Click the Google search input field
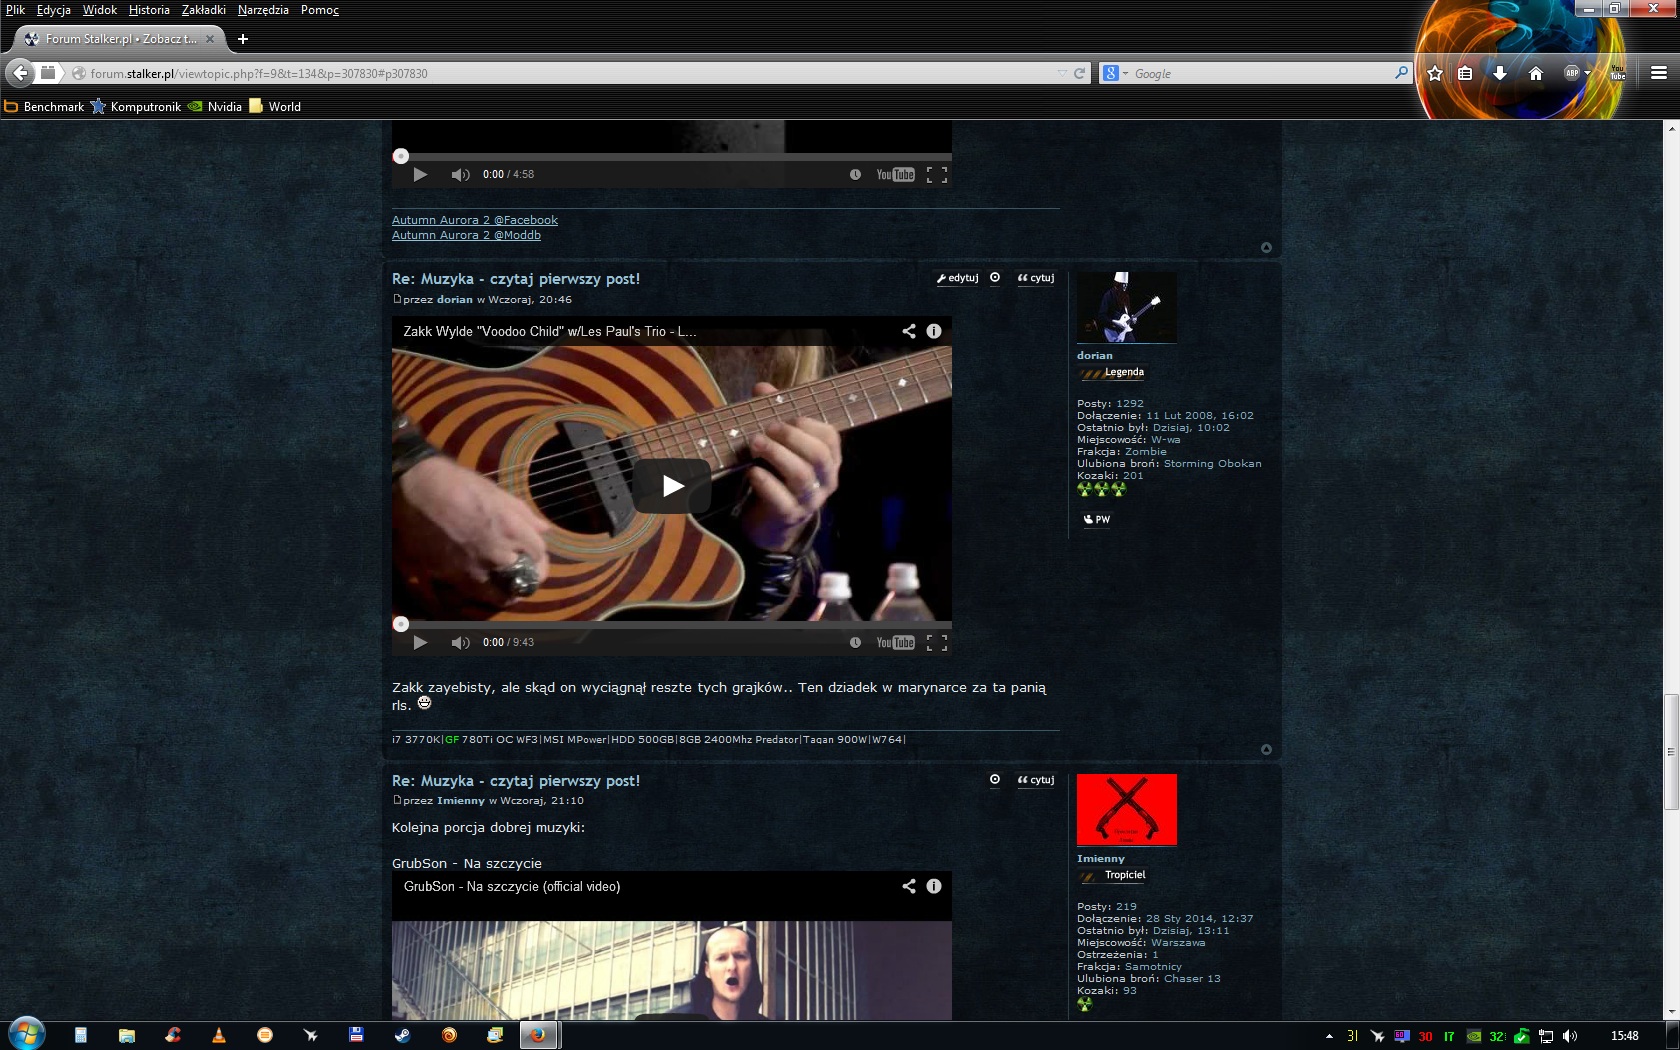This screenshot has height=1050, width=1680. 1260,73
